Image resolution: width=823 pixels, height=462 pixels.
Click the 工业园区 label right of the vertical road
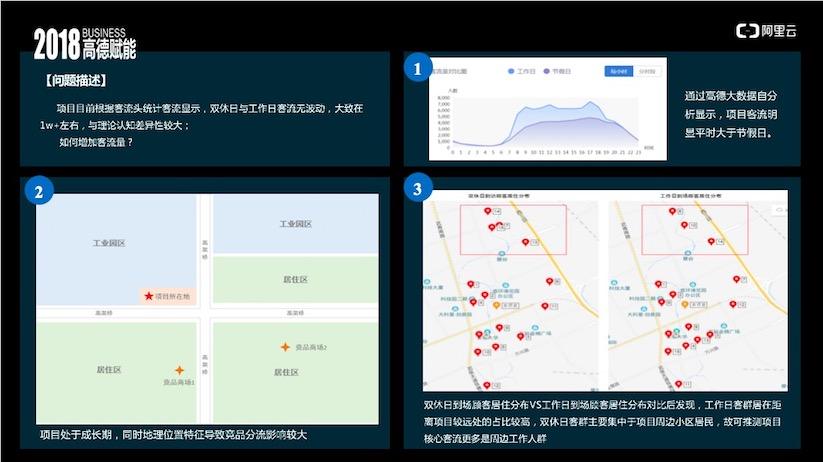pos(296,224)
